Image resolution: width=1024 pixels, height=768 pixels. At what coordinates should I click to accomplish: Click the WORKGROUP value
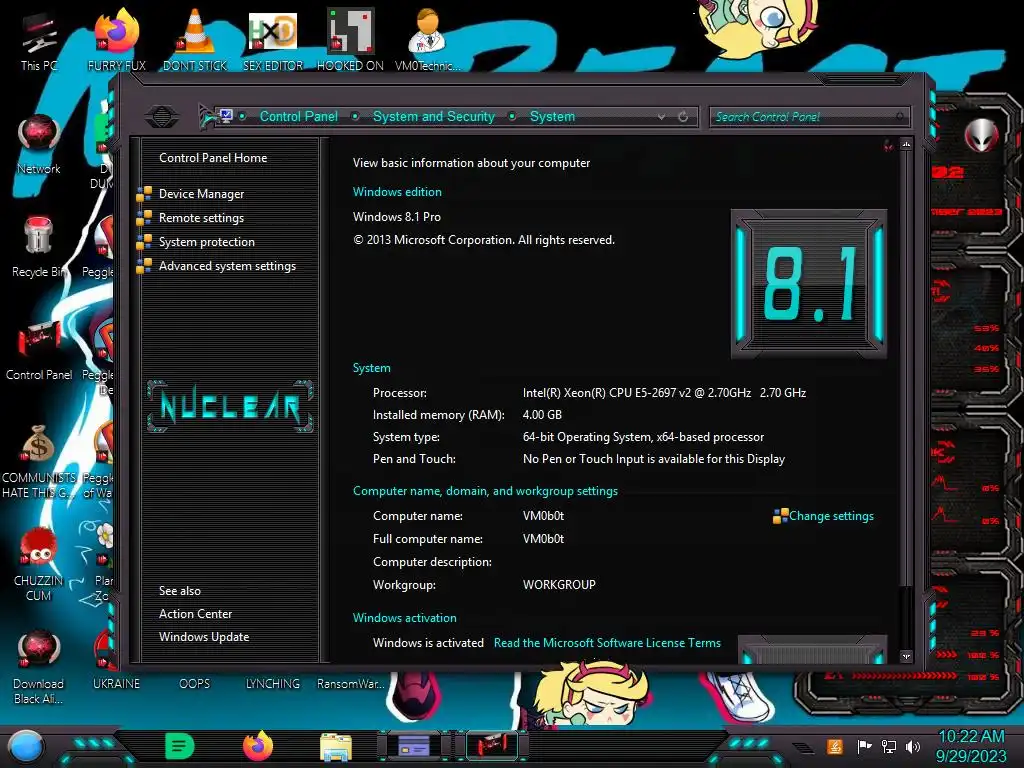pyautogui.click(x=559, y=584)
